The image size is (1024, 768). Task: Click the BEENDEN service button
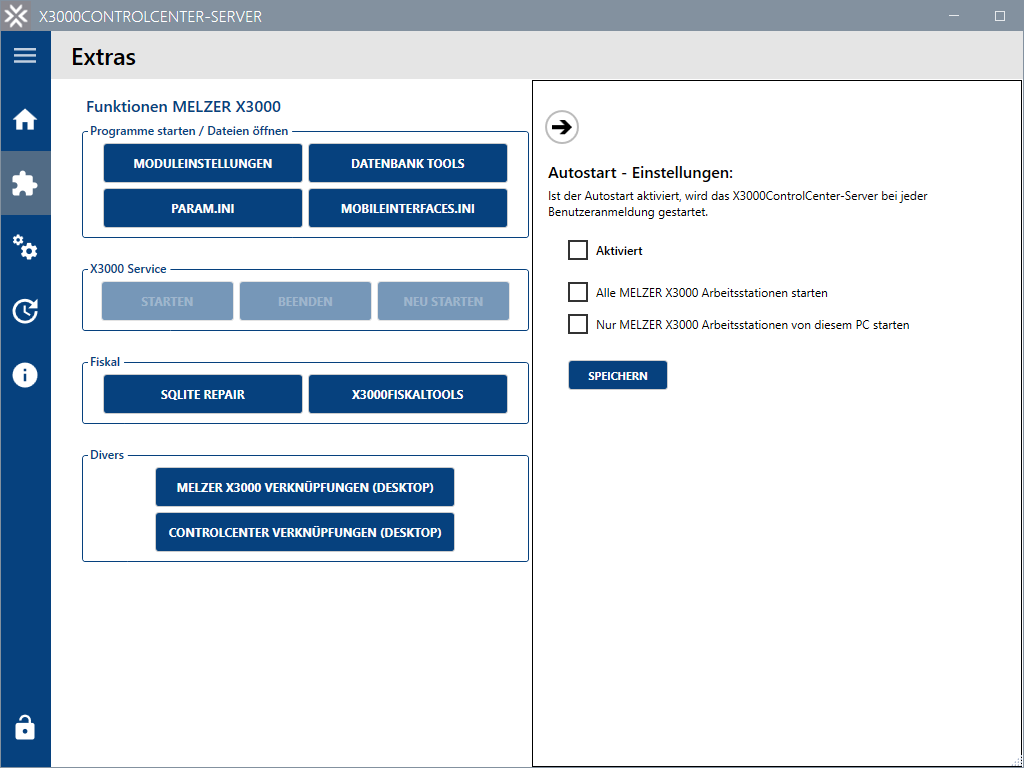click(x=306, y=301)
